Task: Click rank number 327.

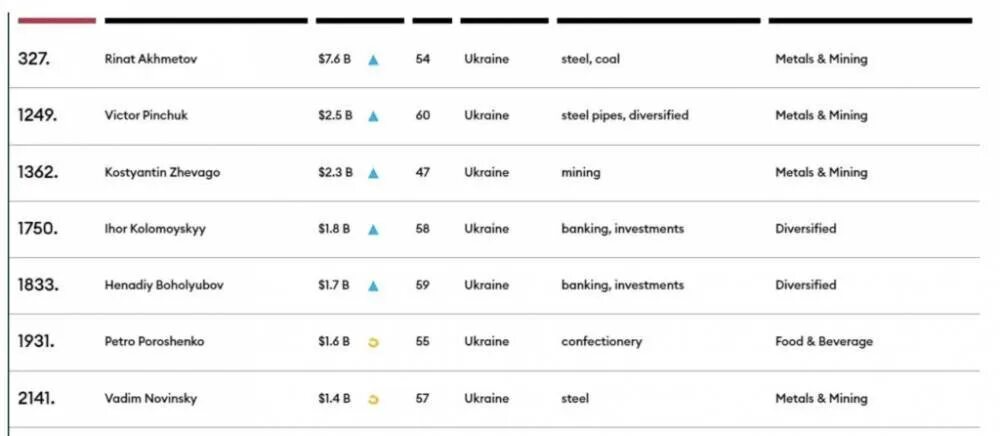Action: pos(34,59)
